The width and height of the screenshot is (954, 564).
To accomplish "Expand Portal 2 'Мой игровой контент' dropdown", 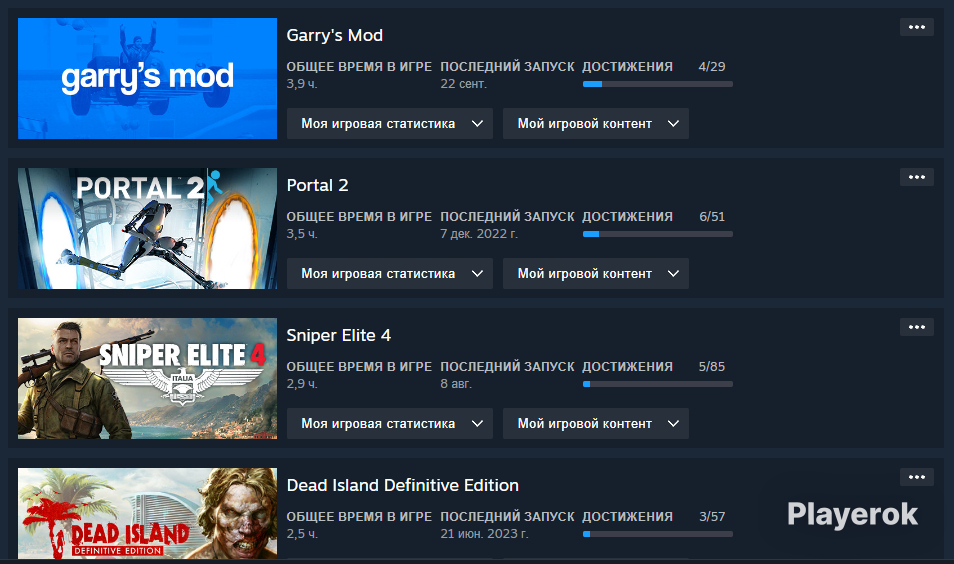I will 596,274.
